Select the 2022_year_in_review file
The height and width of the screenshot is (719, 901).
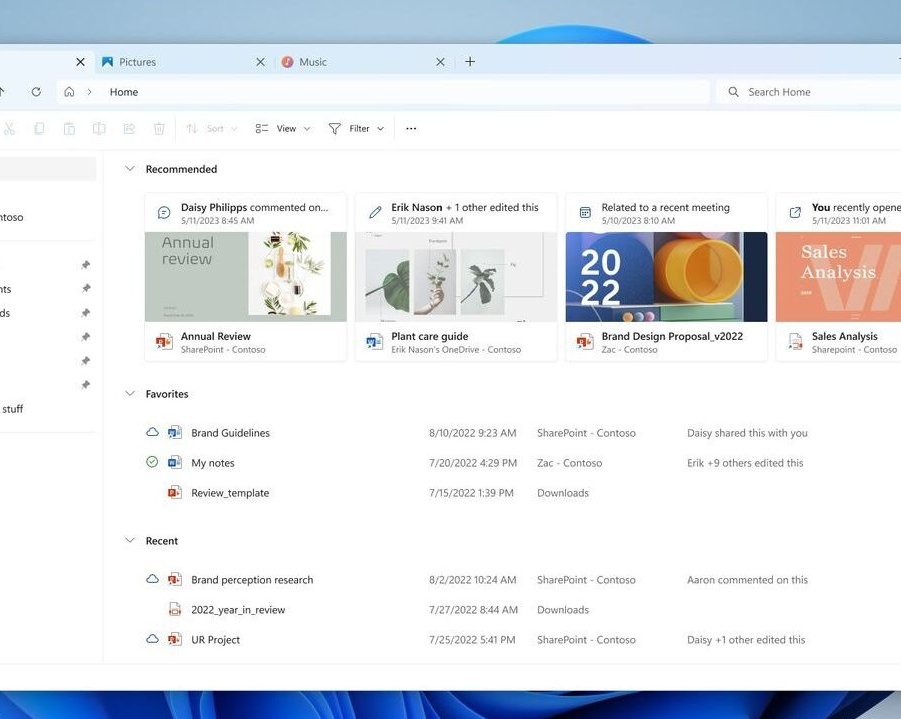[238, 610]
